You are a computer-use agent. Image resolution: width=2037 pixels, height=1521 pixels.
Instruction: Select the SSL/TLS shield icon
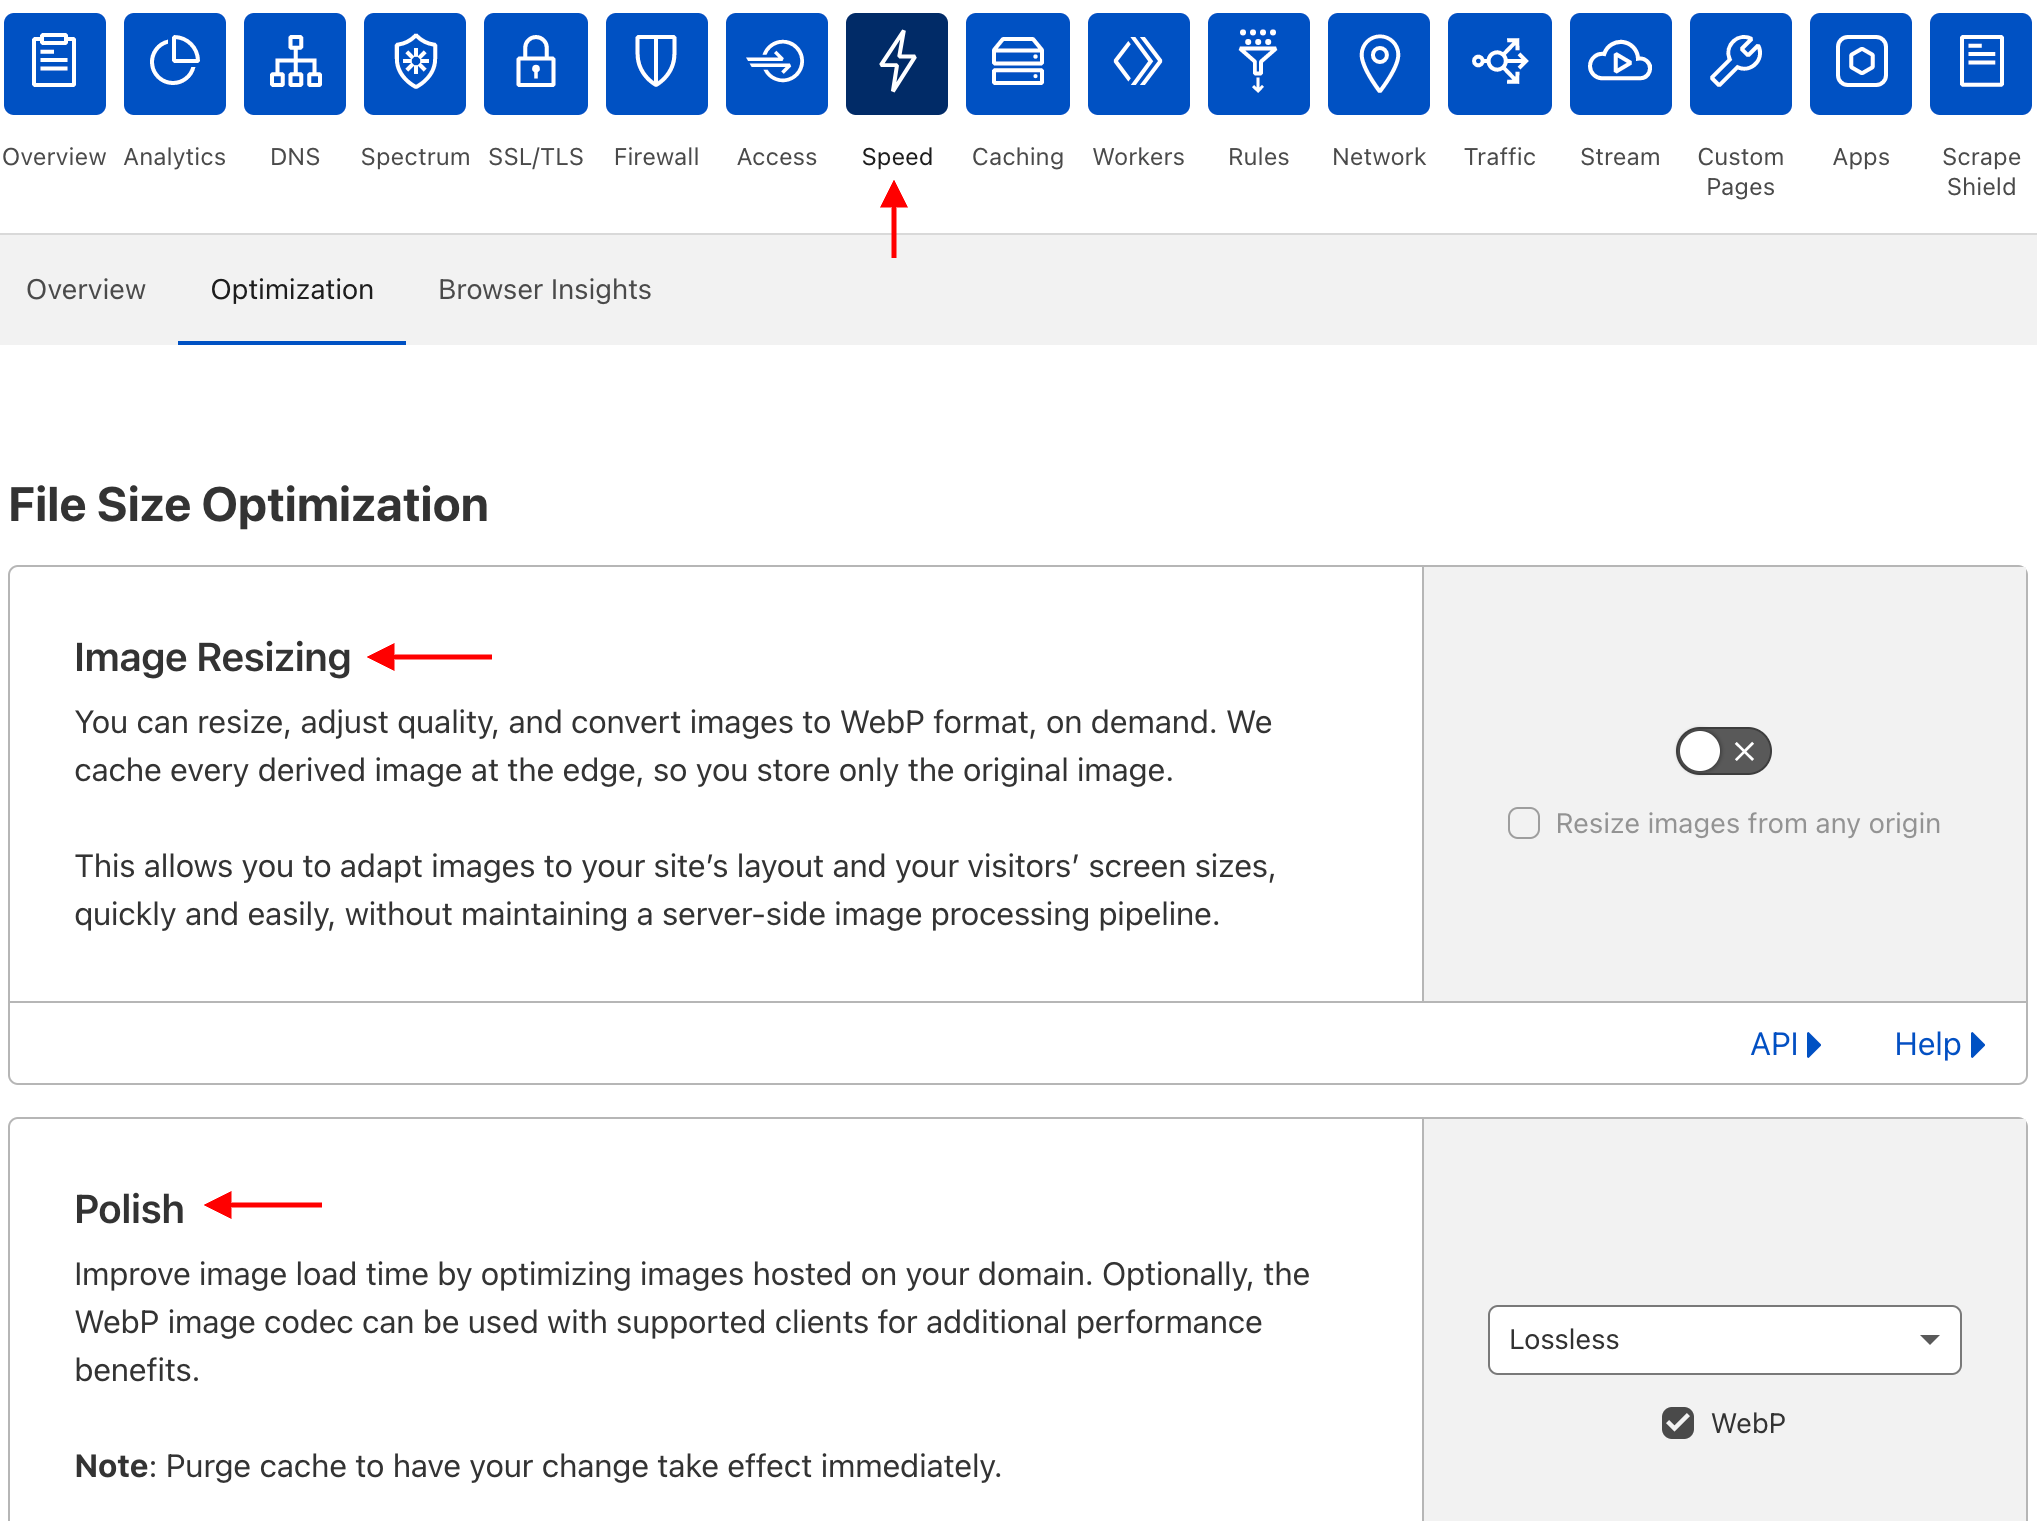point(535,62)
